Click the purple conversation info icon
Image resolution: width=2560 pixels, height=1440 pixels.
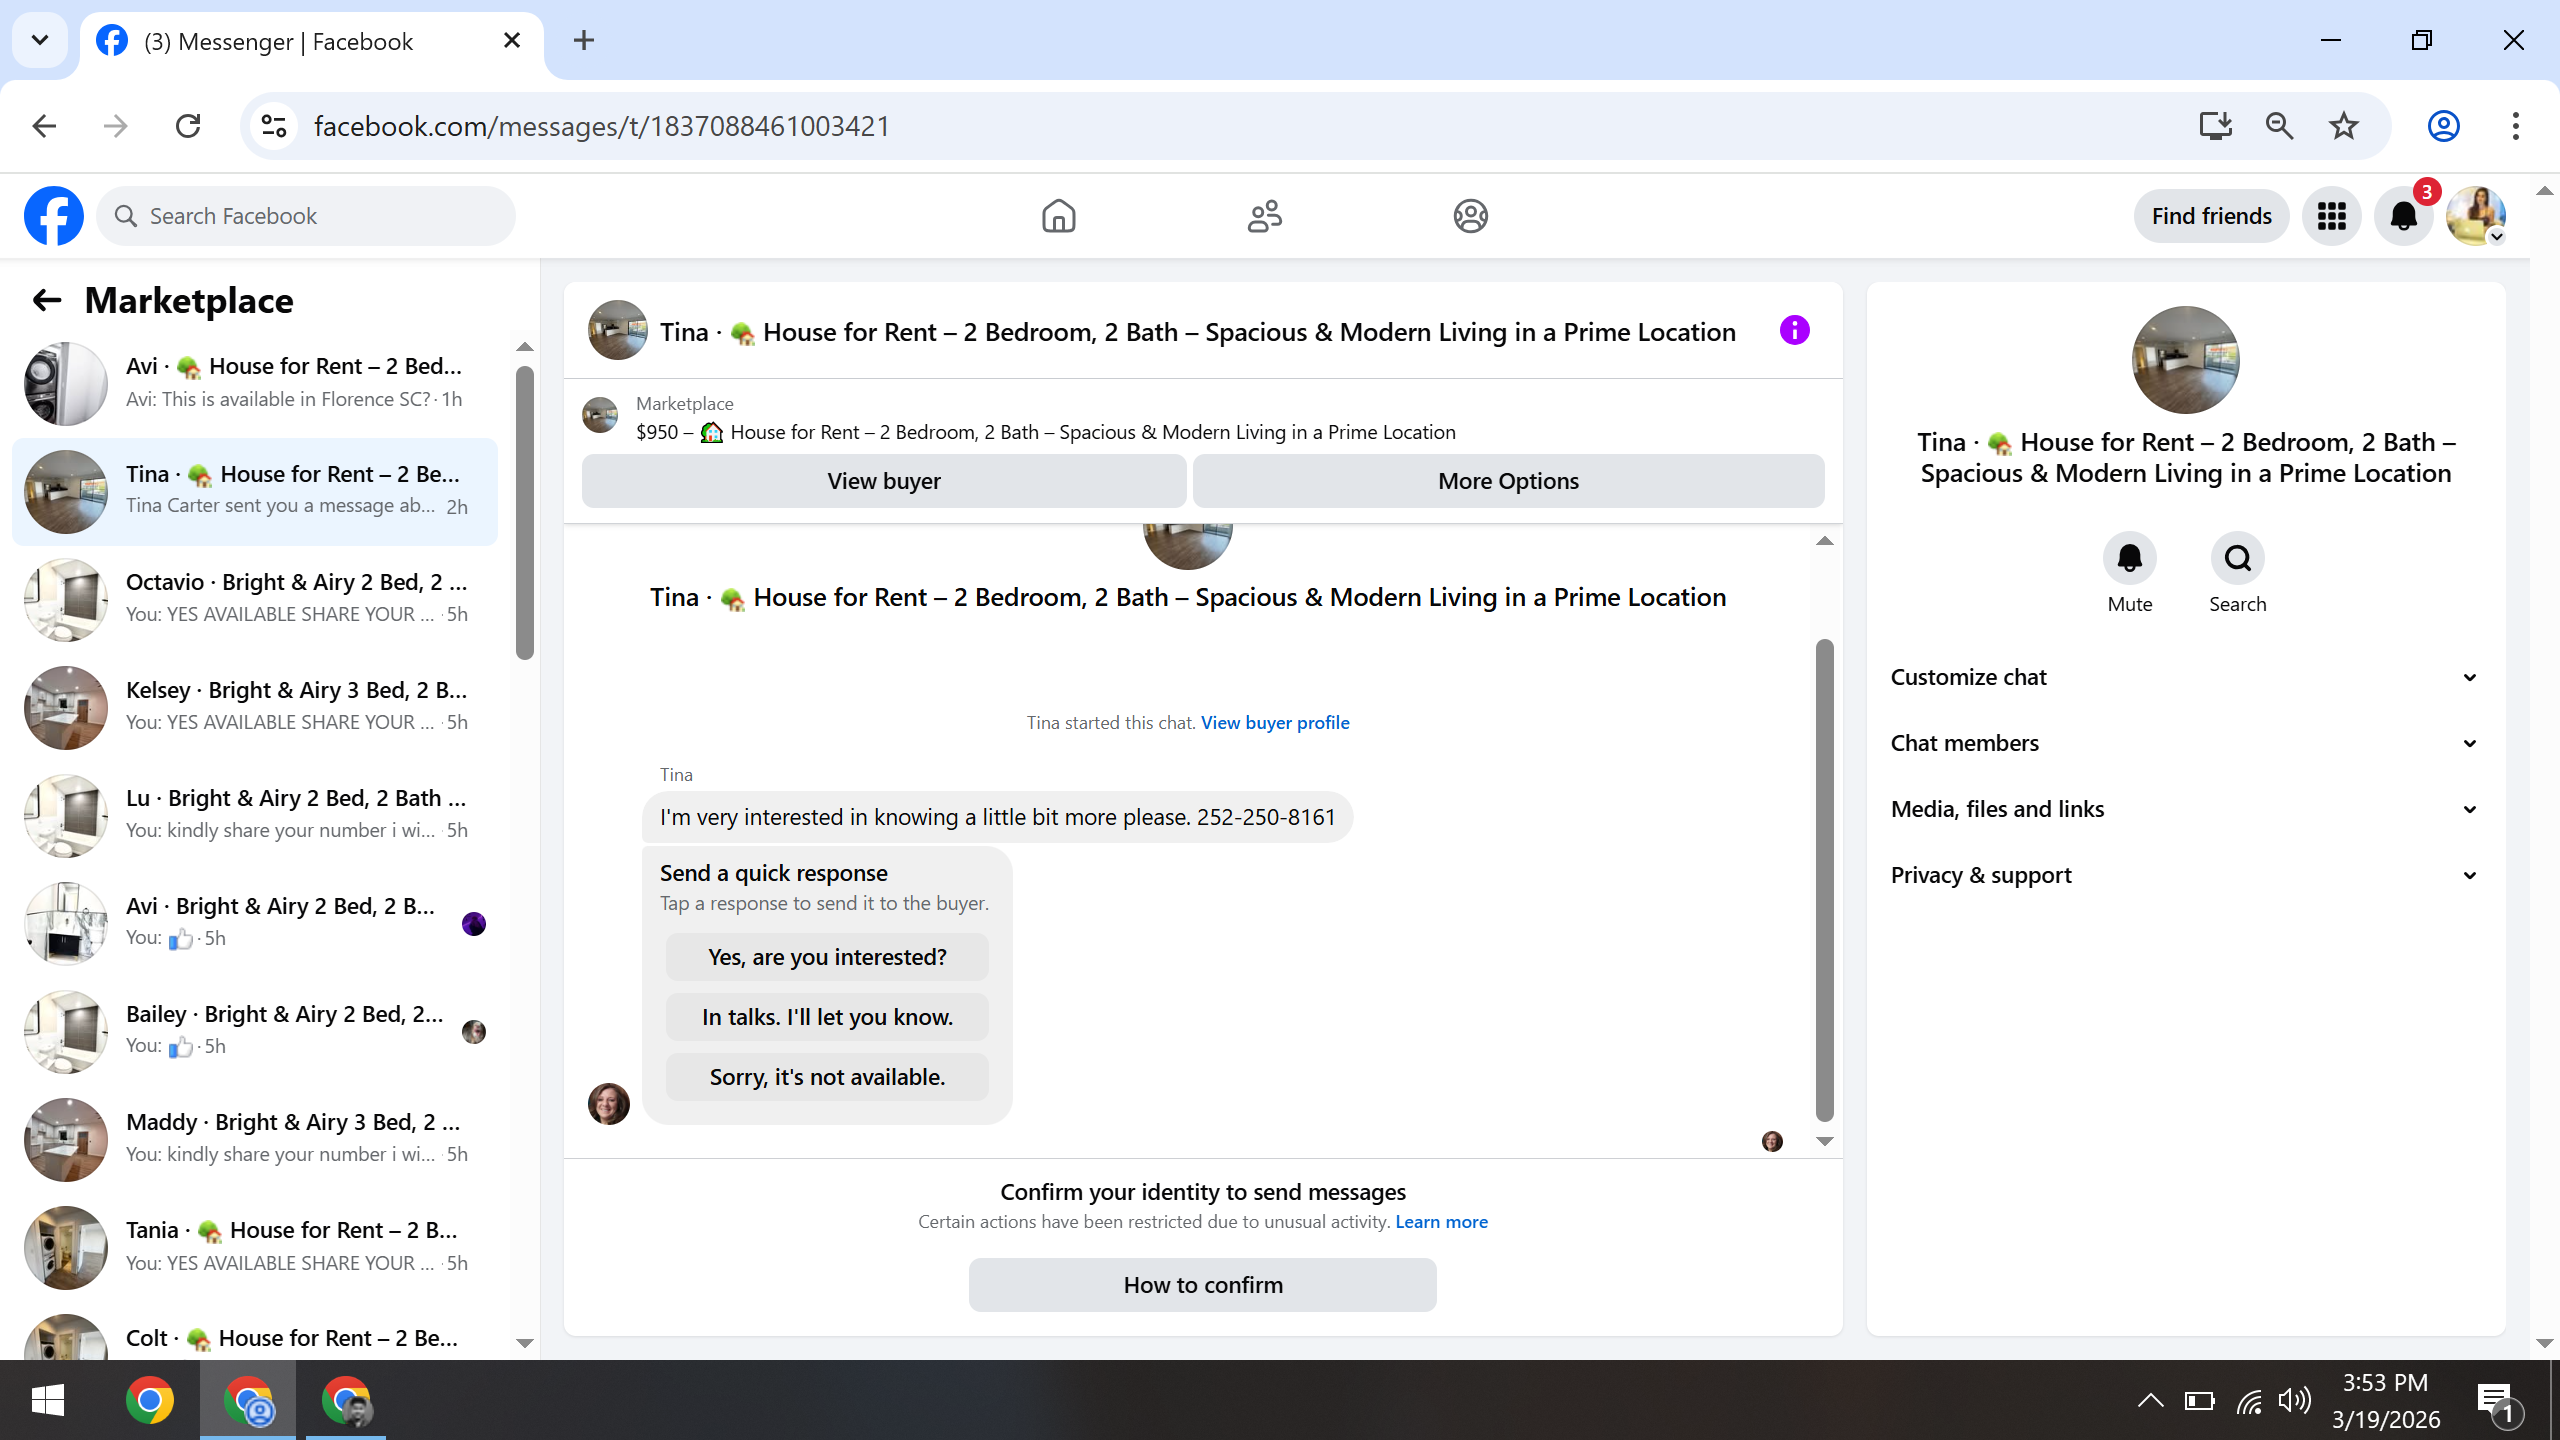pyautogui.click(x=1794, y=331)
